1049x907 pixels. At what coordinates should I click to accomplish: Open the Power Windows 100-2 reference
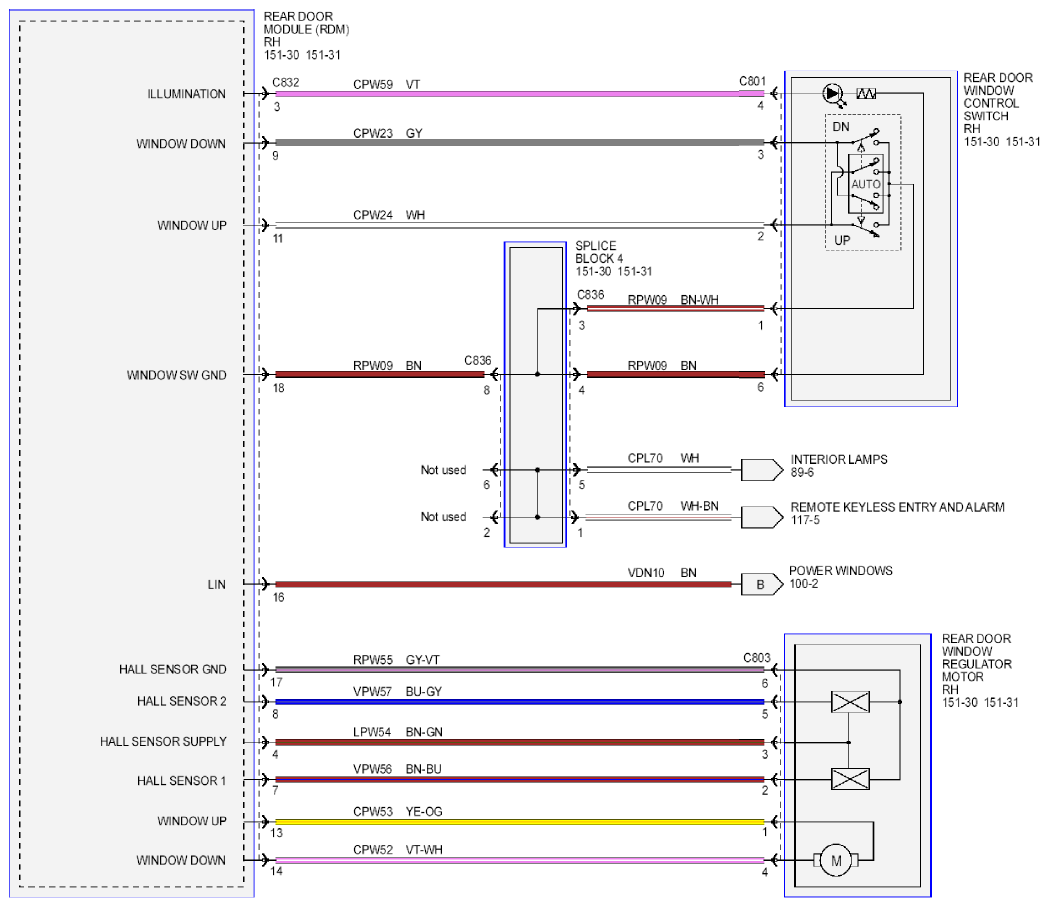(840, 577)
